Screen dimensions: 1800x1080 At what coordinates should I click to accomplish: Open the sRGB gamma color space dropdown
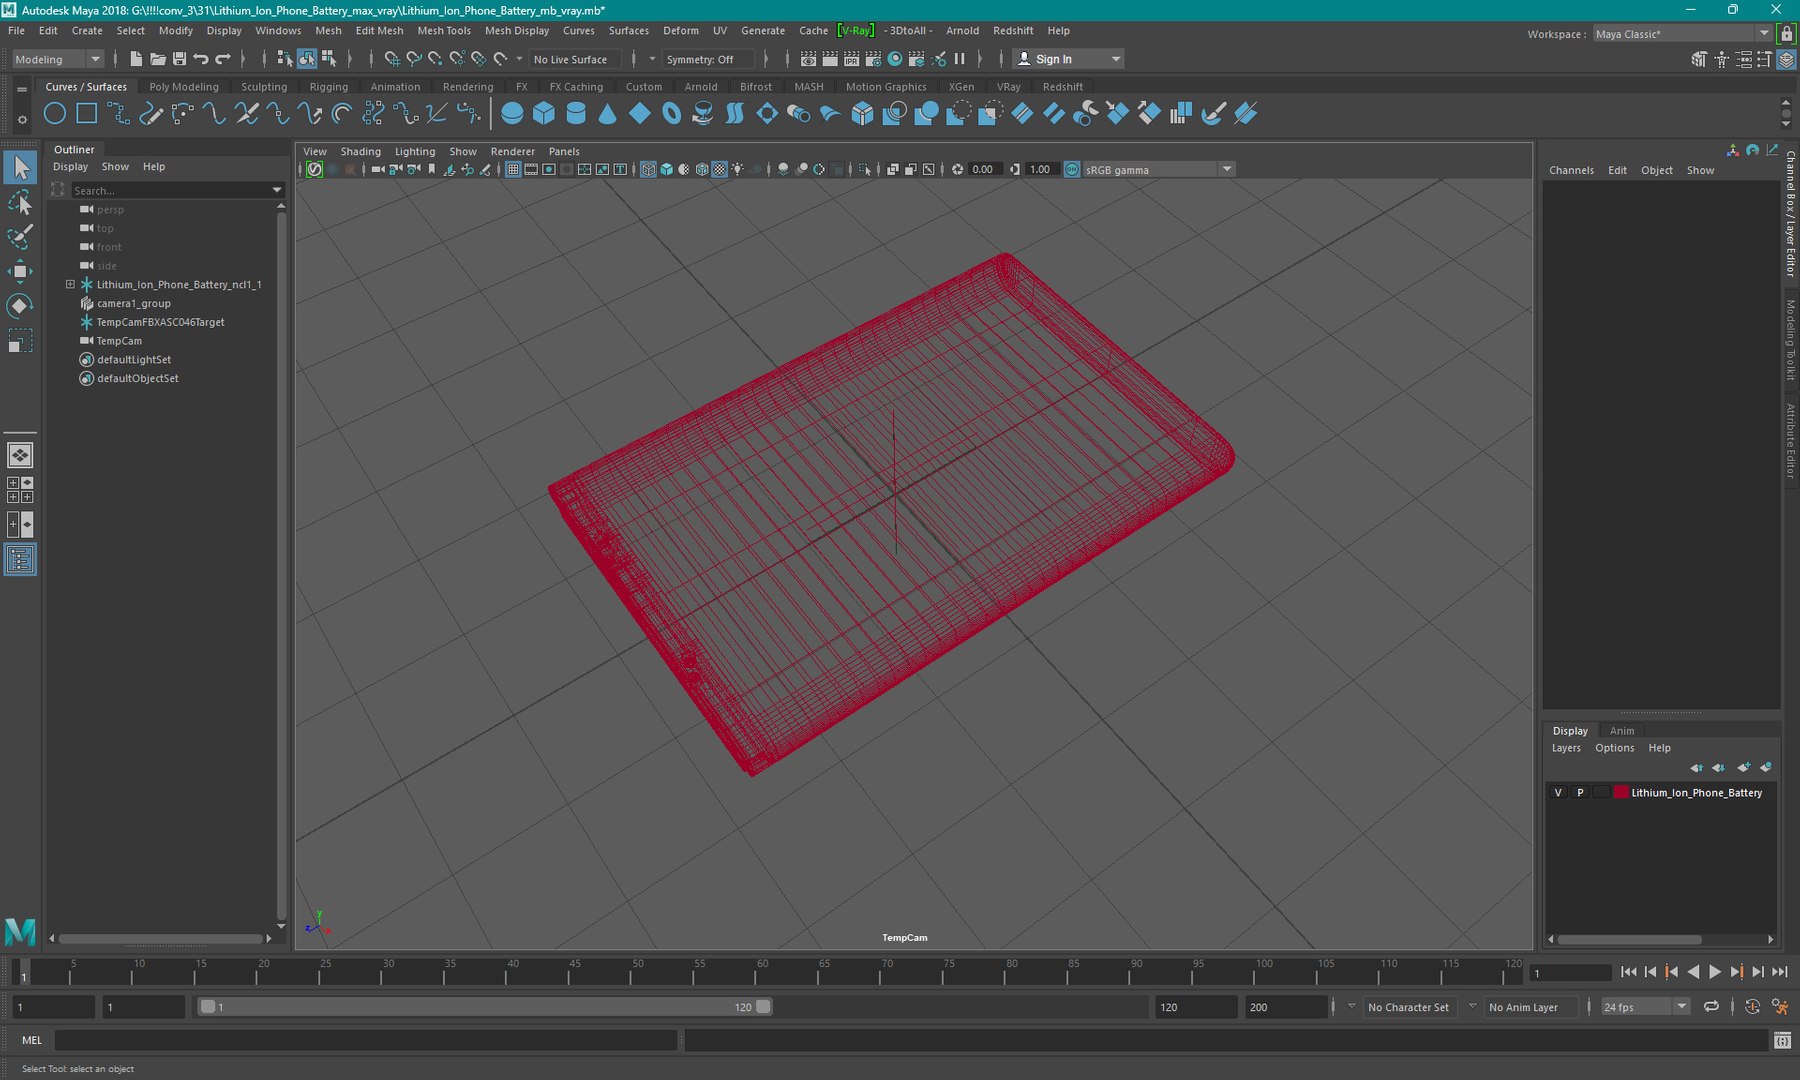[x=1159, y=170]
